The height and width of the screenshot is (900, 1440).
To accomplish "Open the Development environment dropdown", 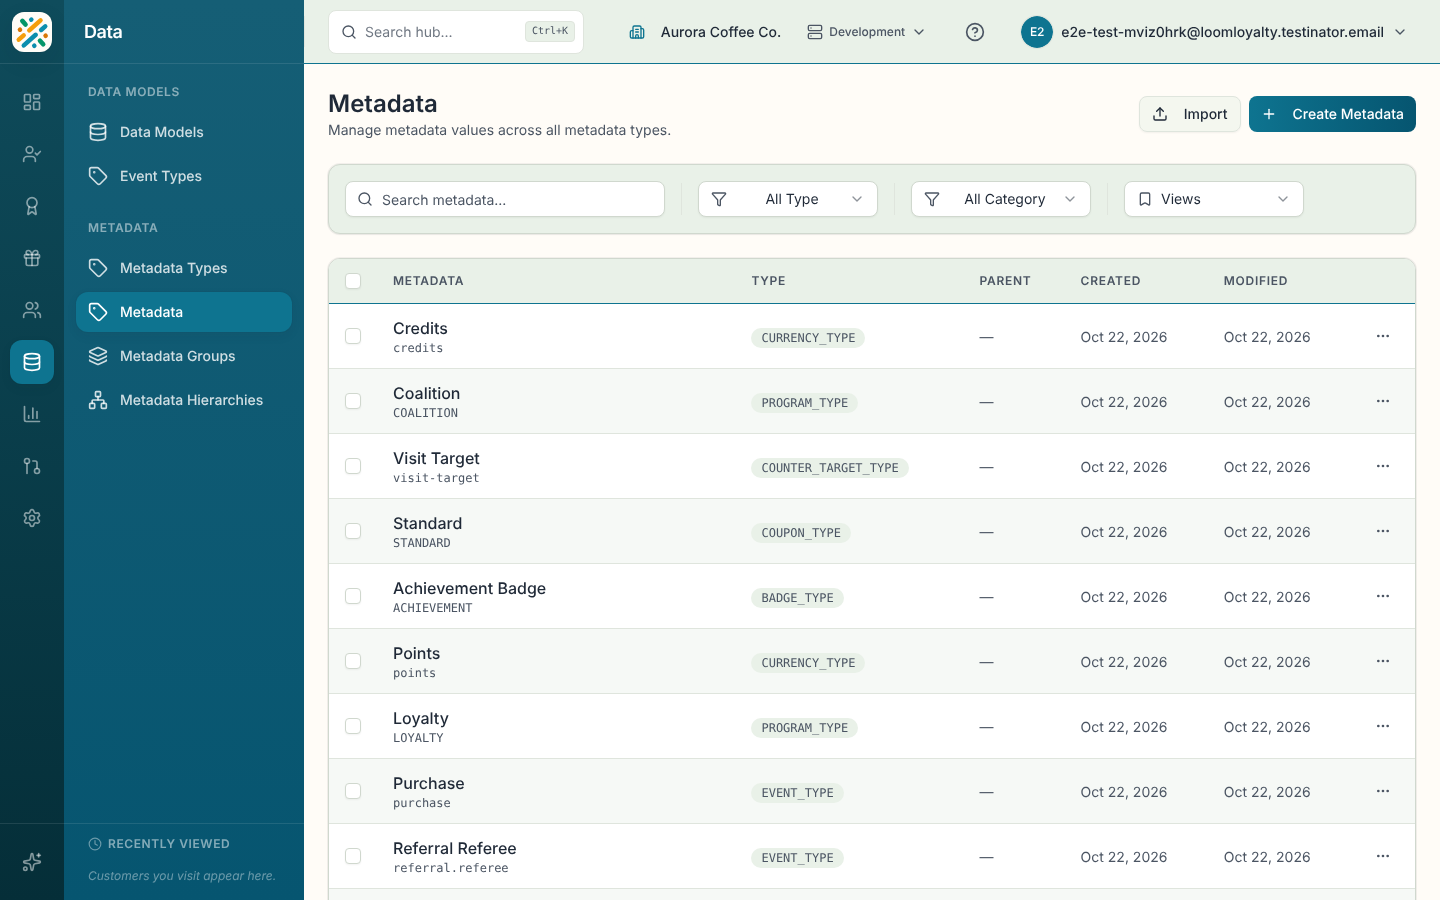I will (x=866, y=32).
